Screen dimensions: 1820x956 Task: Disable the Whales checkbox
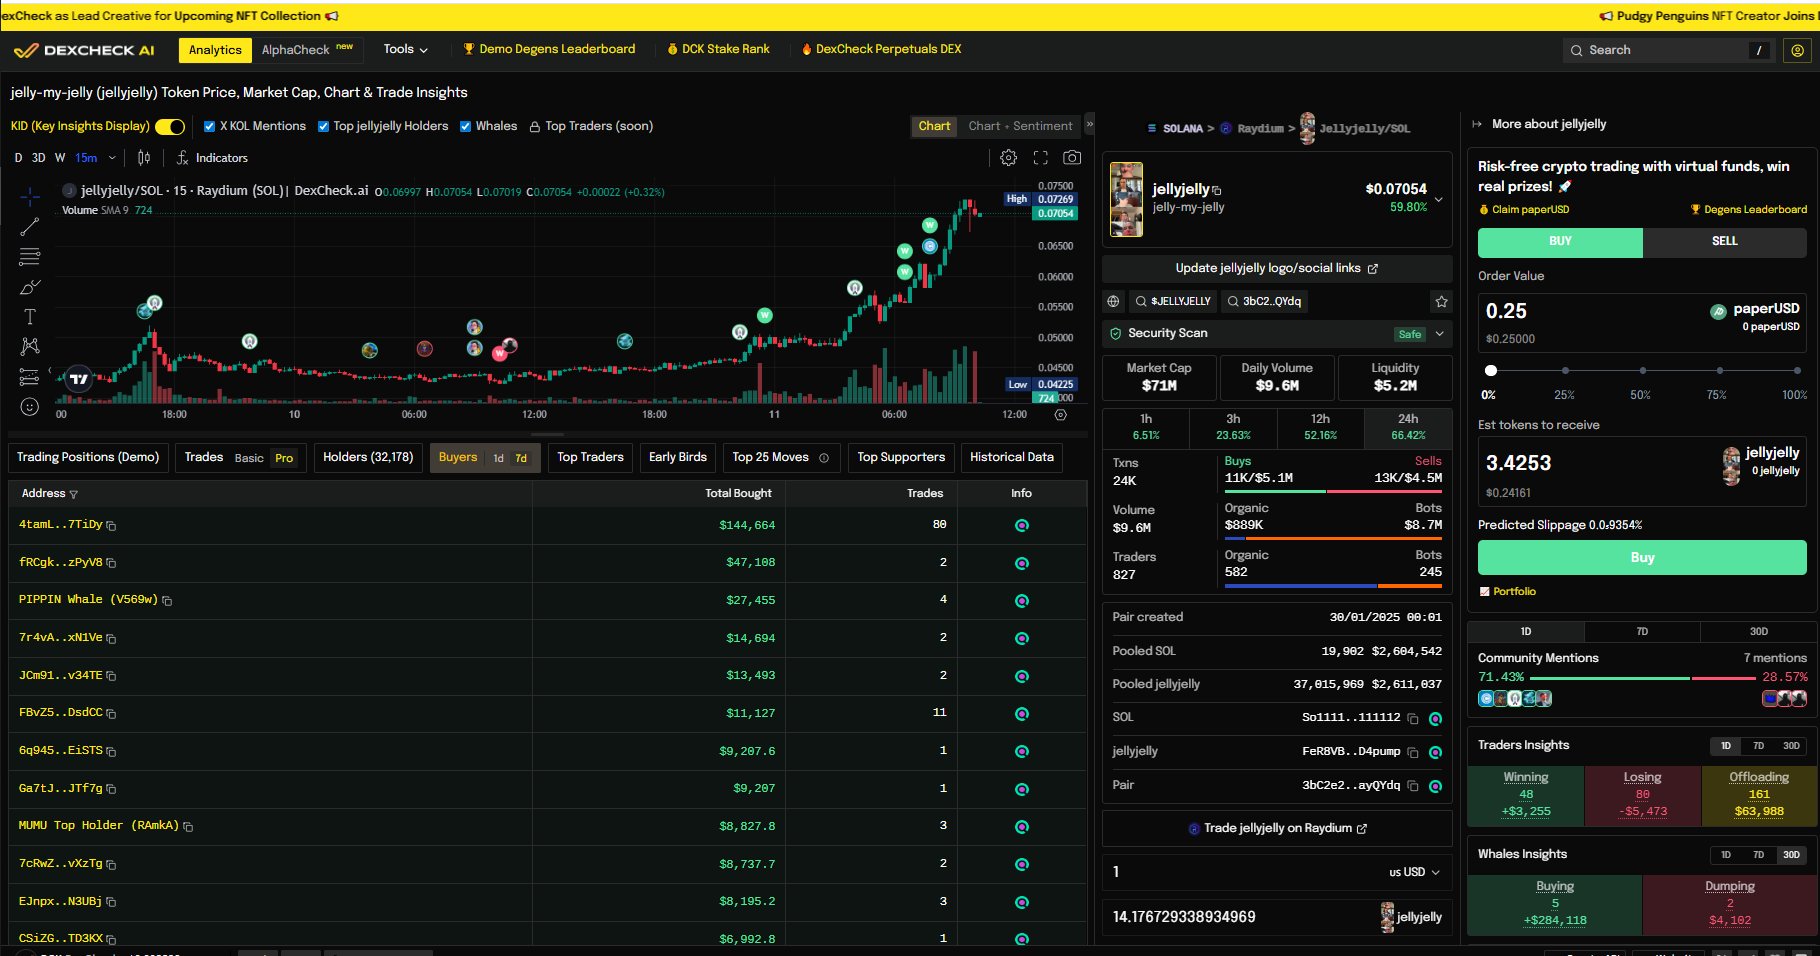(466, 126)
